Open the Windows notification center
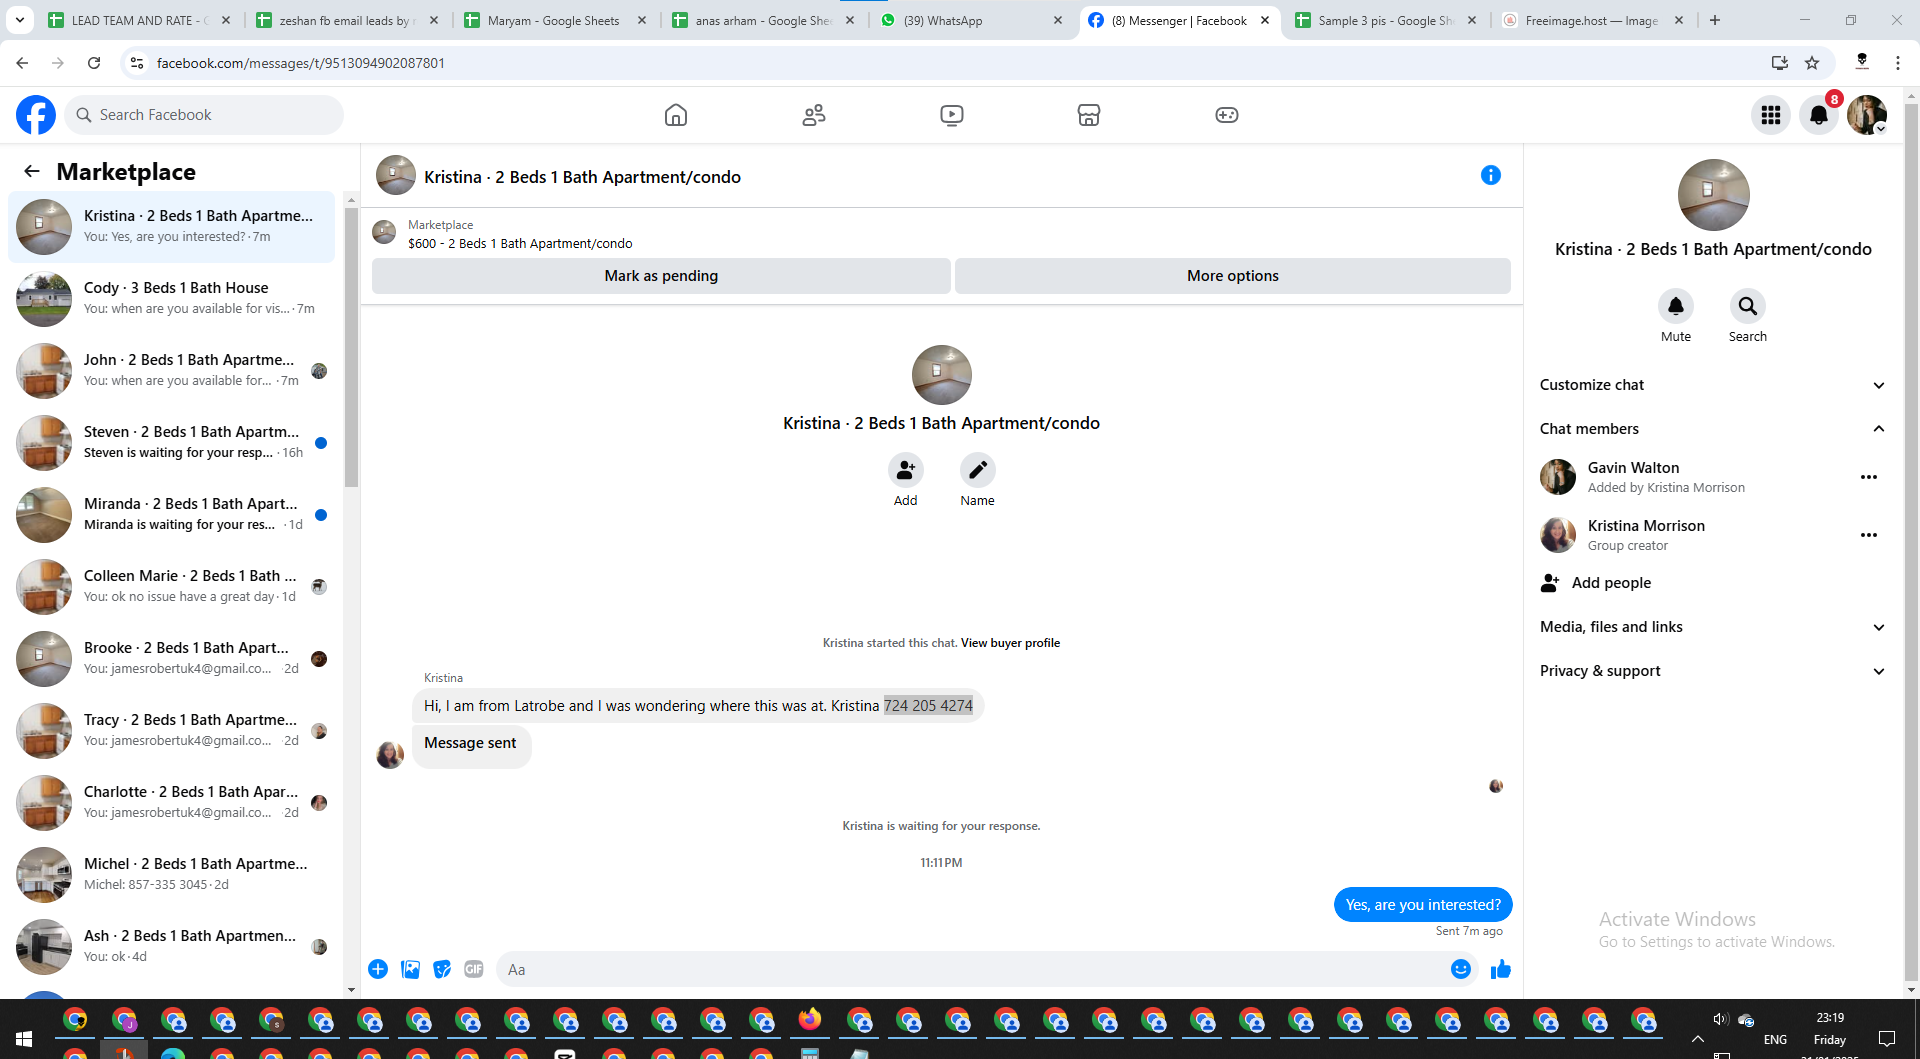The image size is (1920, 1059). click(x=1887, y=1039)
